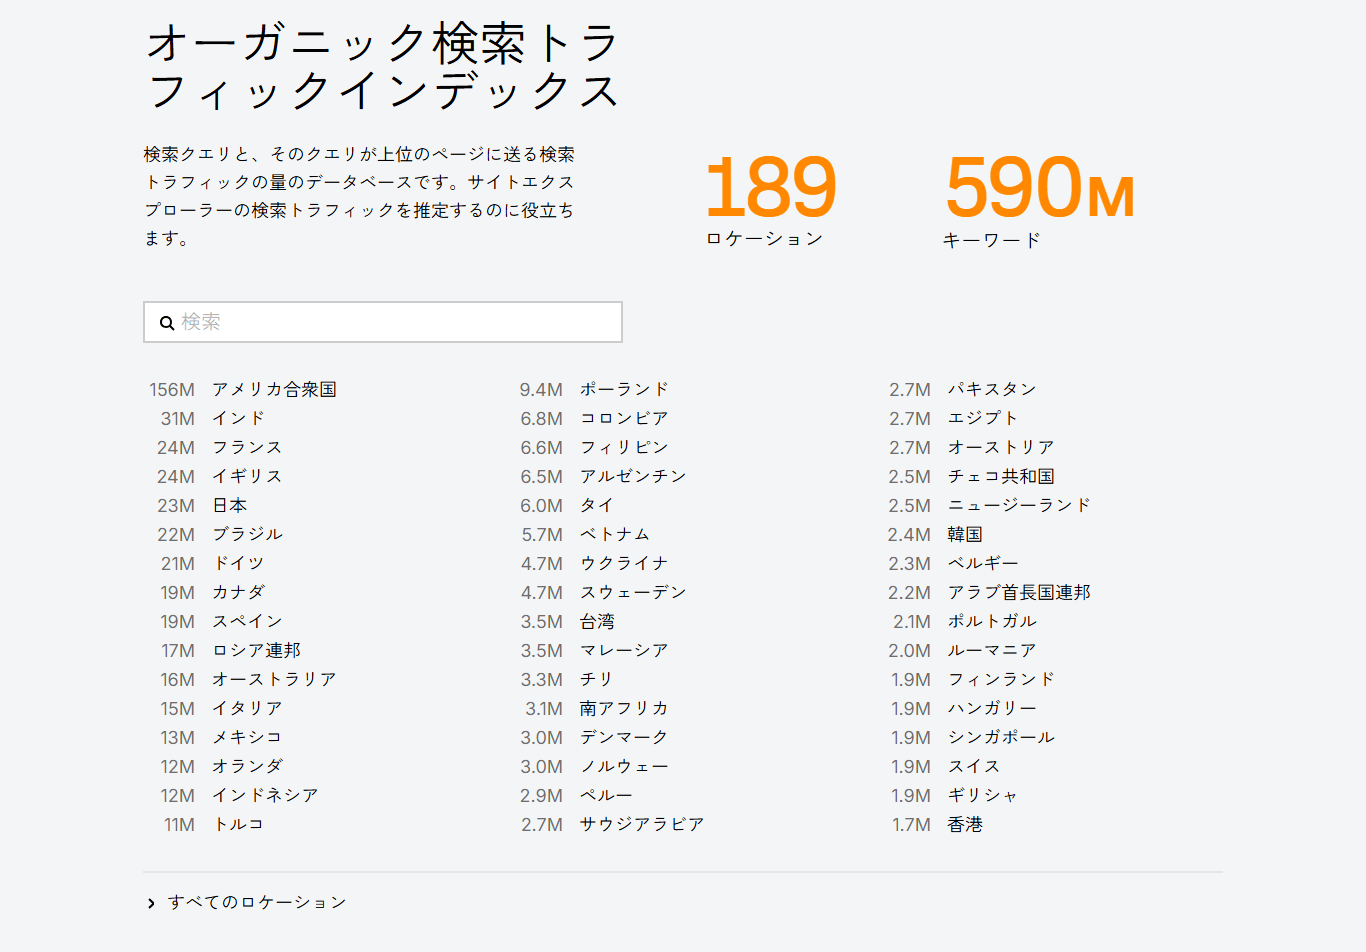Select インド in the first column
The height and width of the screenshot is (952, 1366).
(x=236, y=418)
